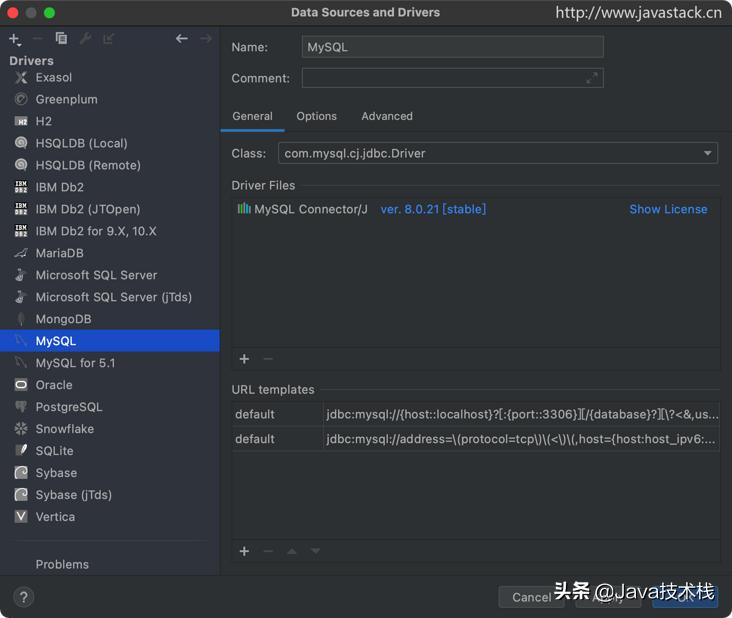Expand the Comment field editor

pos(591,78)
